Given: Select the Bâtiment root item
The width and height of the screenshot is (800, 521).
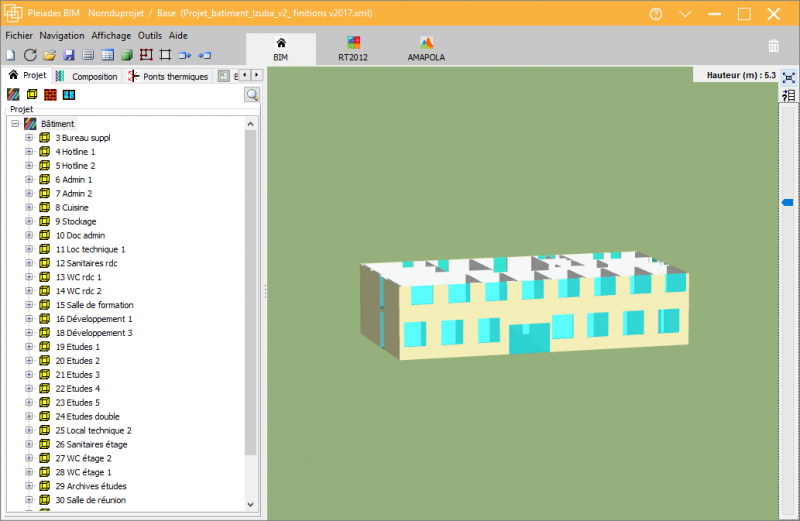Looking at the screenshot, I should (x=58, y=123).
